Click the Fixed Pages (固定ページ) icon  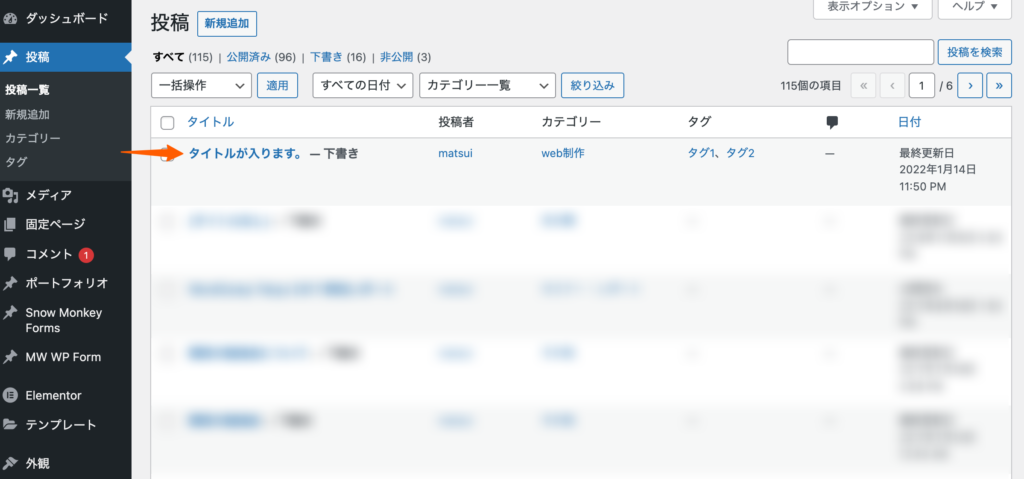tap(11, 224)
